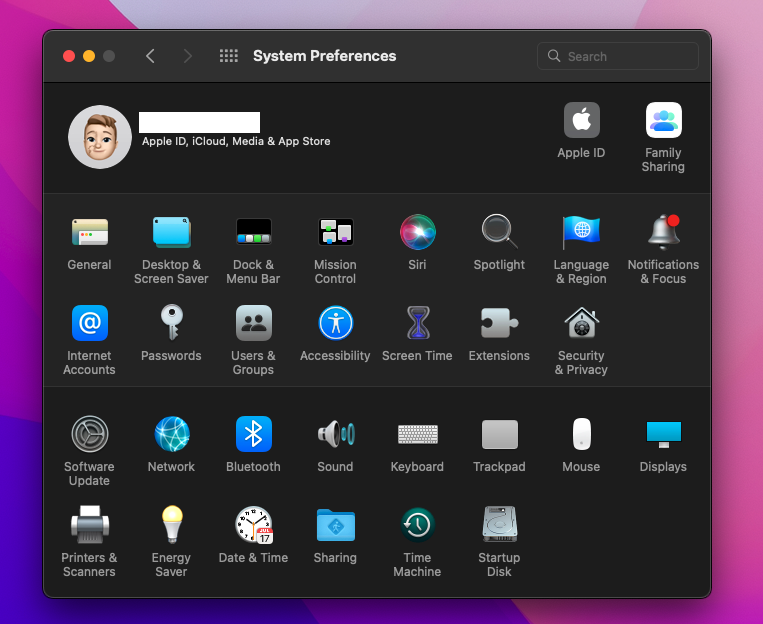The height and width of the screenshot is (624, 763).
Task: Click the Search field
Action: click(618, 56)
